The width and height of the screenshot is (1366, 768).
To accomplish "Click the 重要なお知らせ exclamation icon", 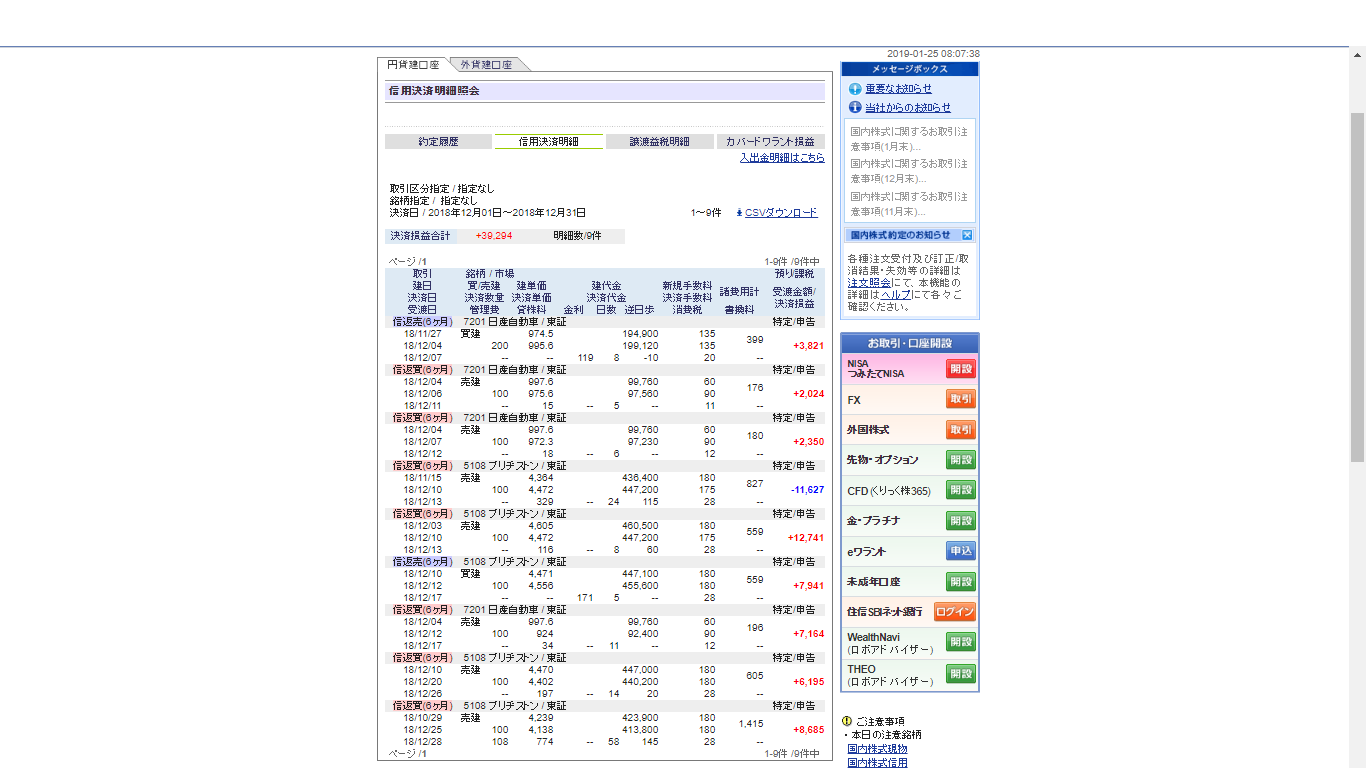I will (x=855, y=89).
